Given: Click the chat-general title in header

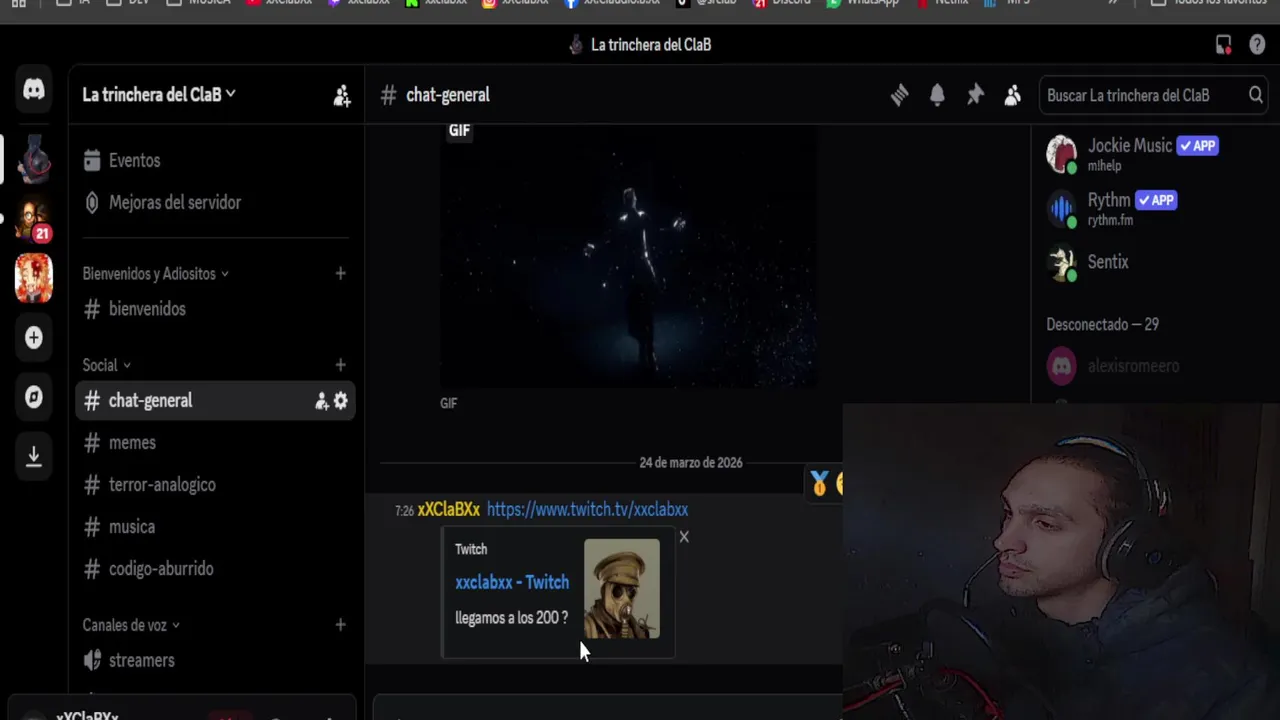Looking at the screenshot, I should click(447, 95).
